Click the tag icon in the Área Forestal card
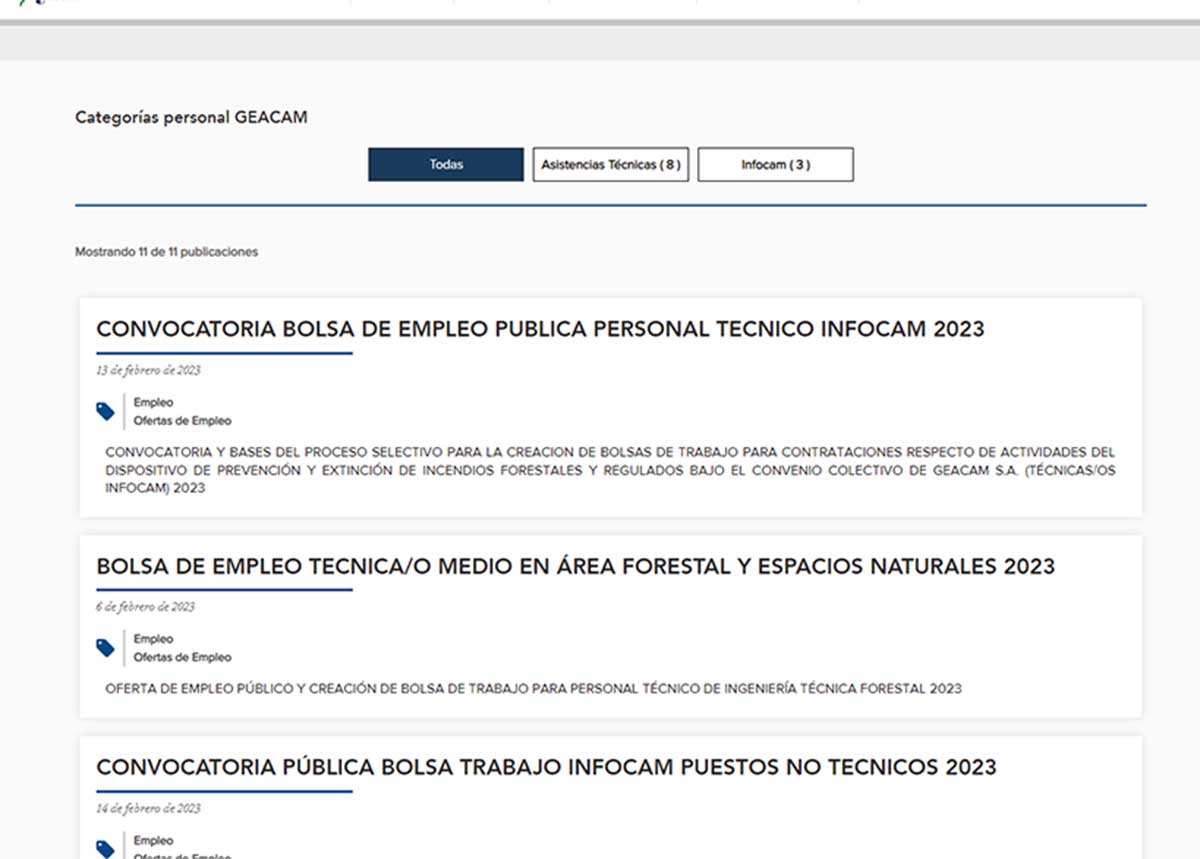The width and height of the screenshot is (1200, 859). (105, 648)
